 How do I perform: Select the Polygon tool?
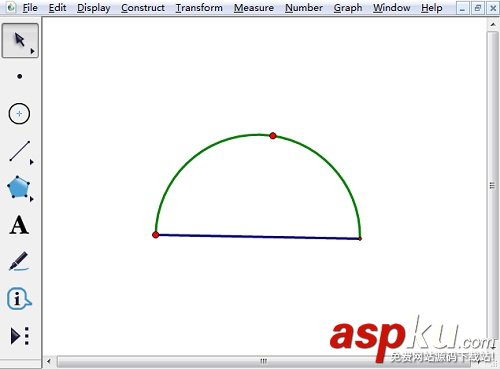19,187
